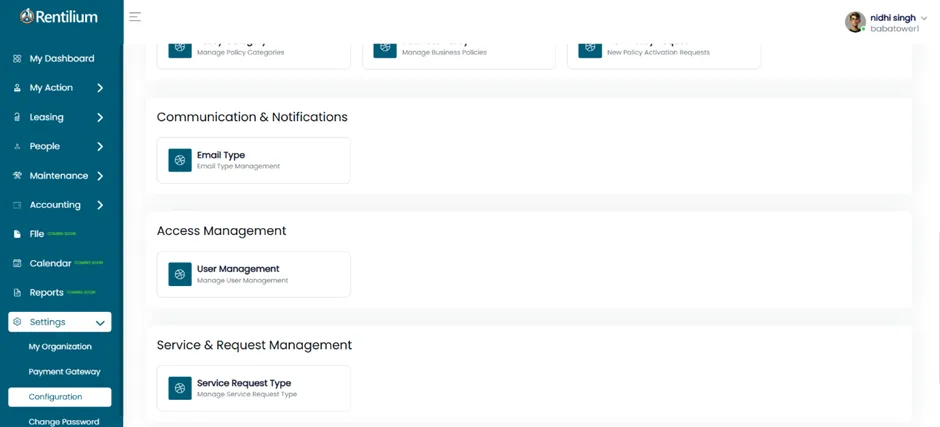Open My Organization settings submenu

coord(60,347)
